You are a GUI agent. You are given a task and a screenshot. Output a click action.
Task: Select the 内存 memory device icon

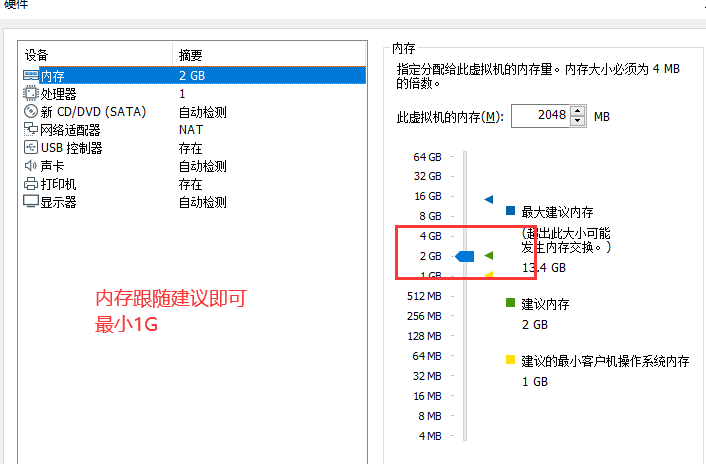coord(31,75)
